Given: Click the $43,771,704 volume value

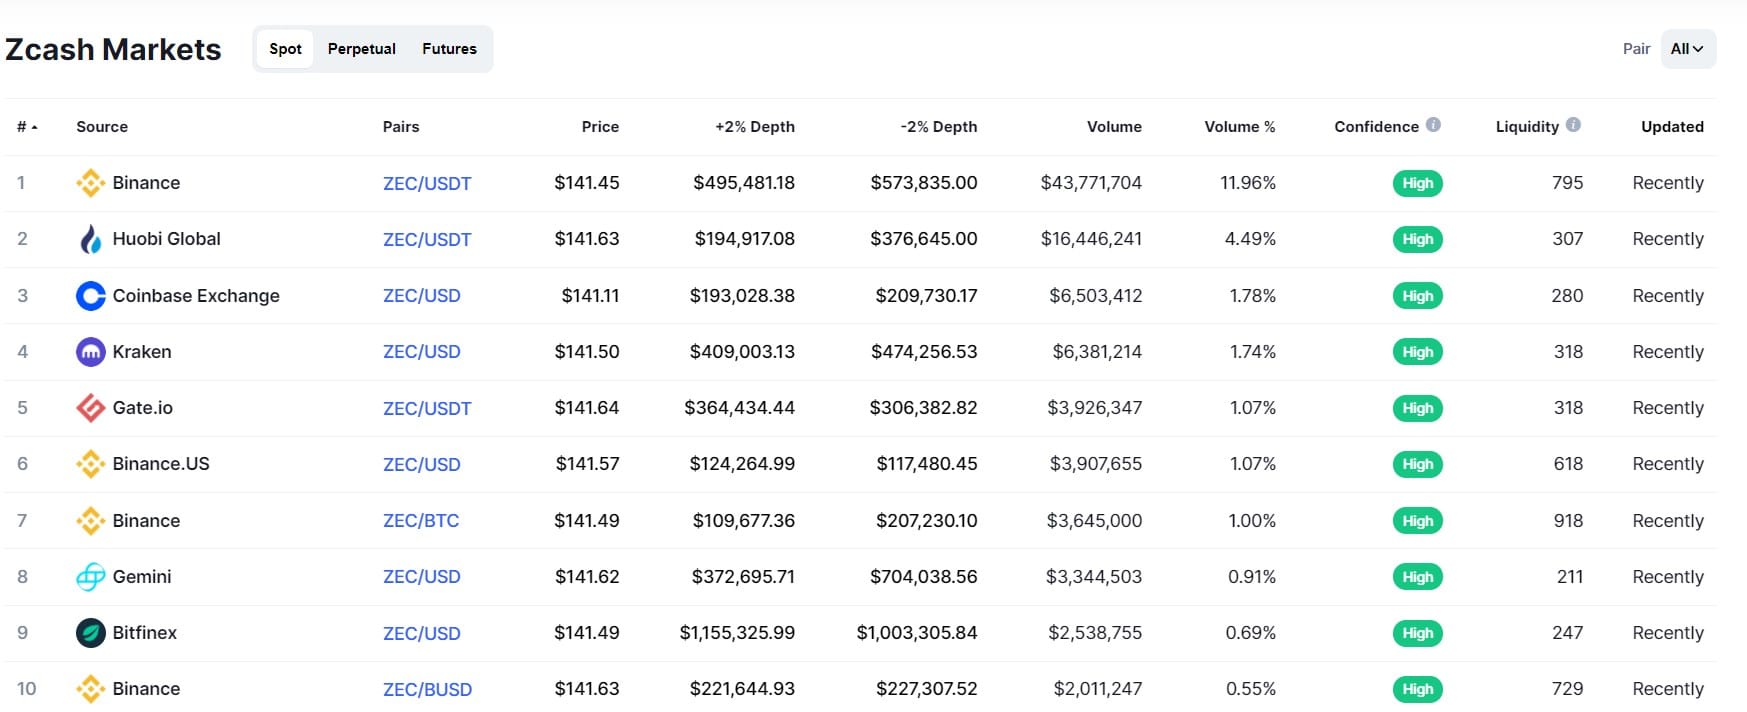Looking at the screenshot, I should 1091,183.
